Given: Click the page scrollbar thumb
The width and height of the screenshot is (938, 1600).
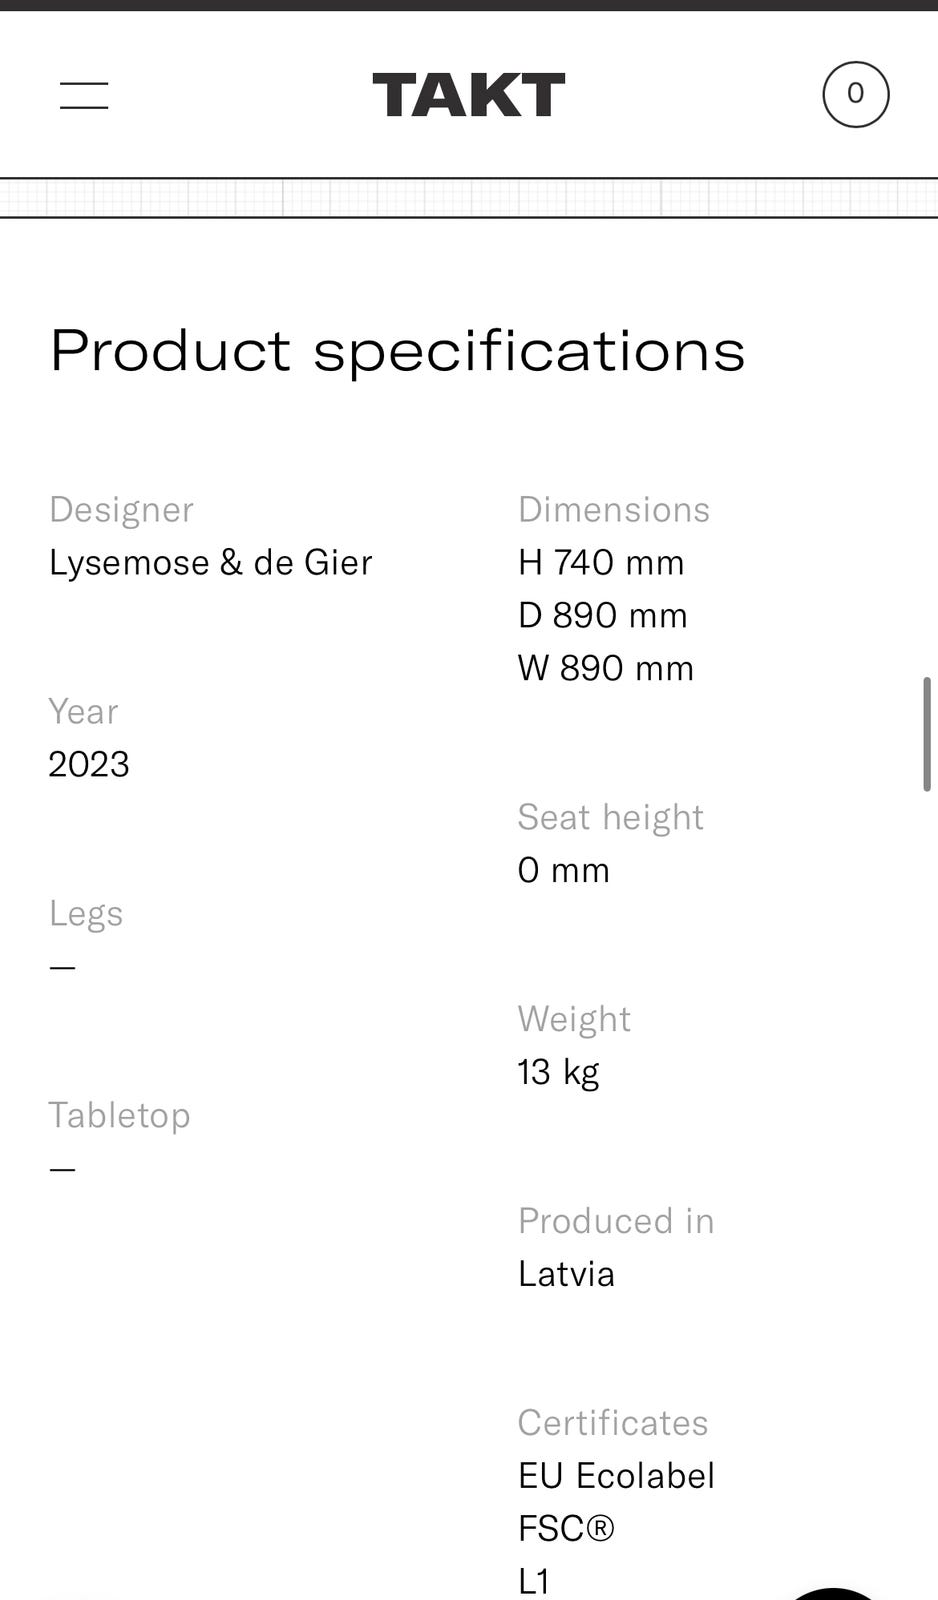Looking at the screenshot, I should click(927, 734).
